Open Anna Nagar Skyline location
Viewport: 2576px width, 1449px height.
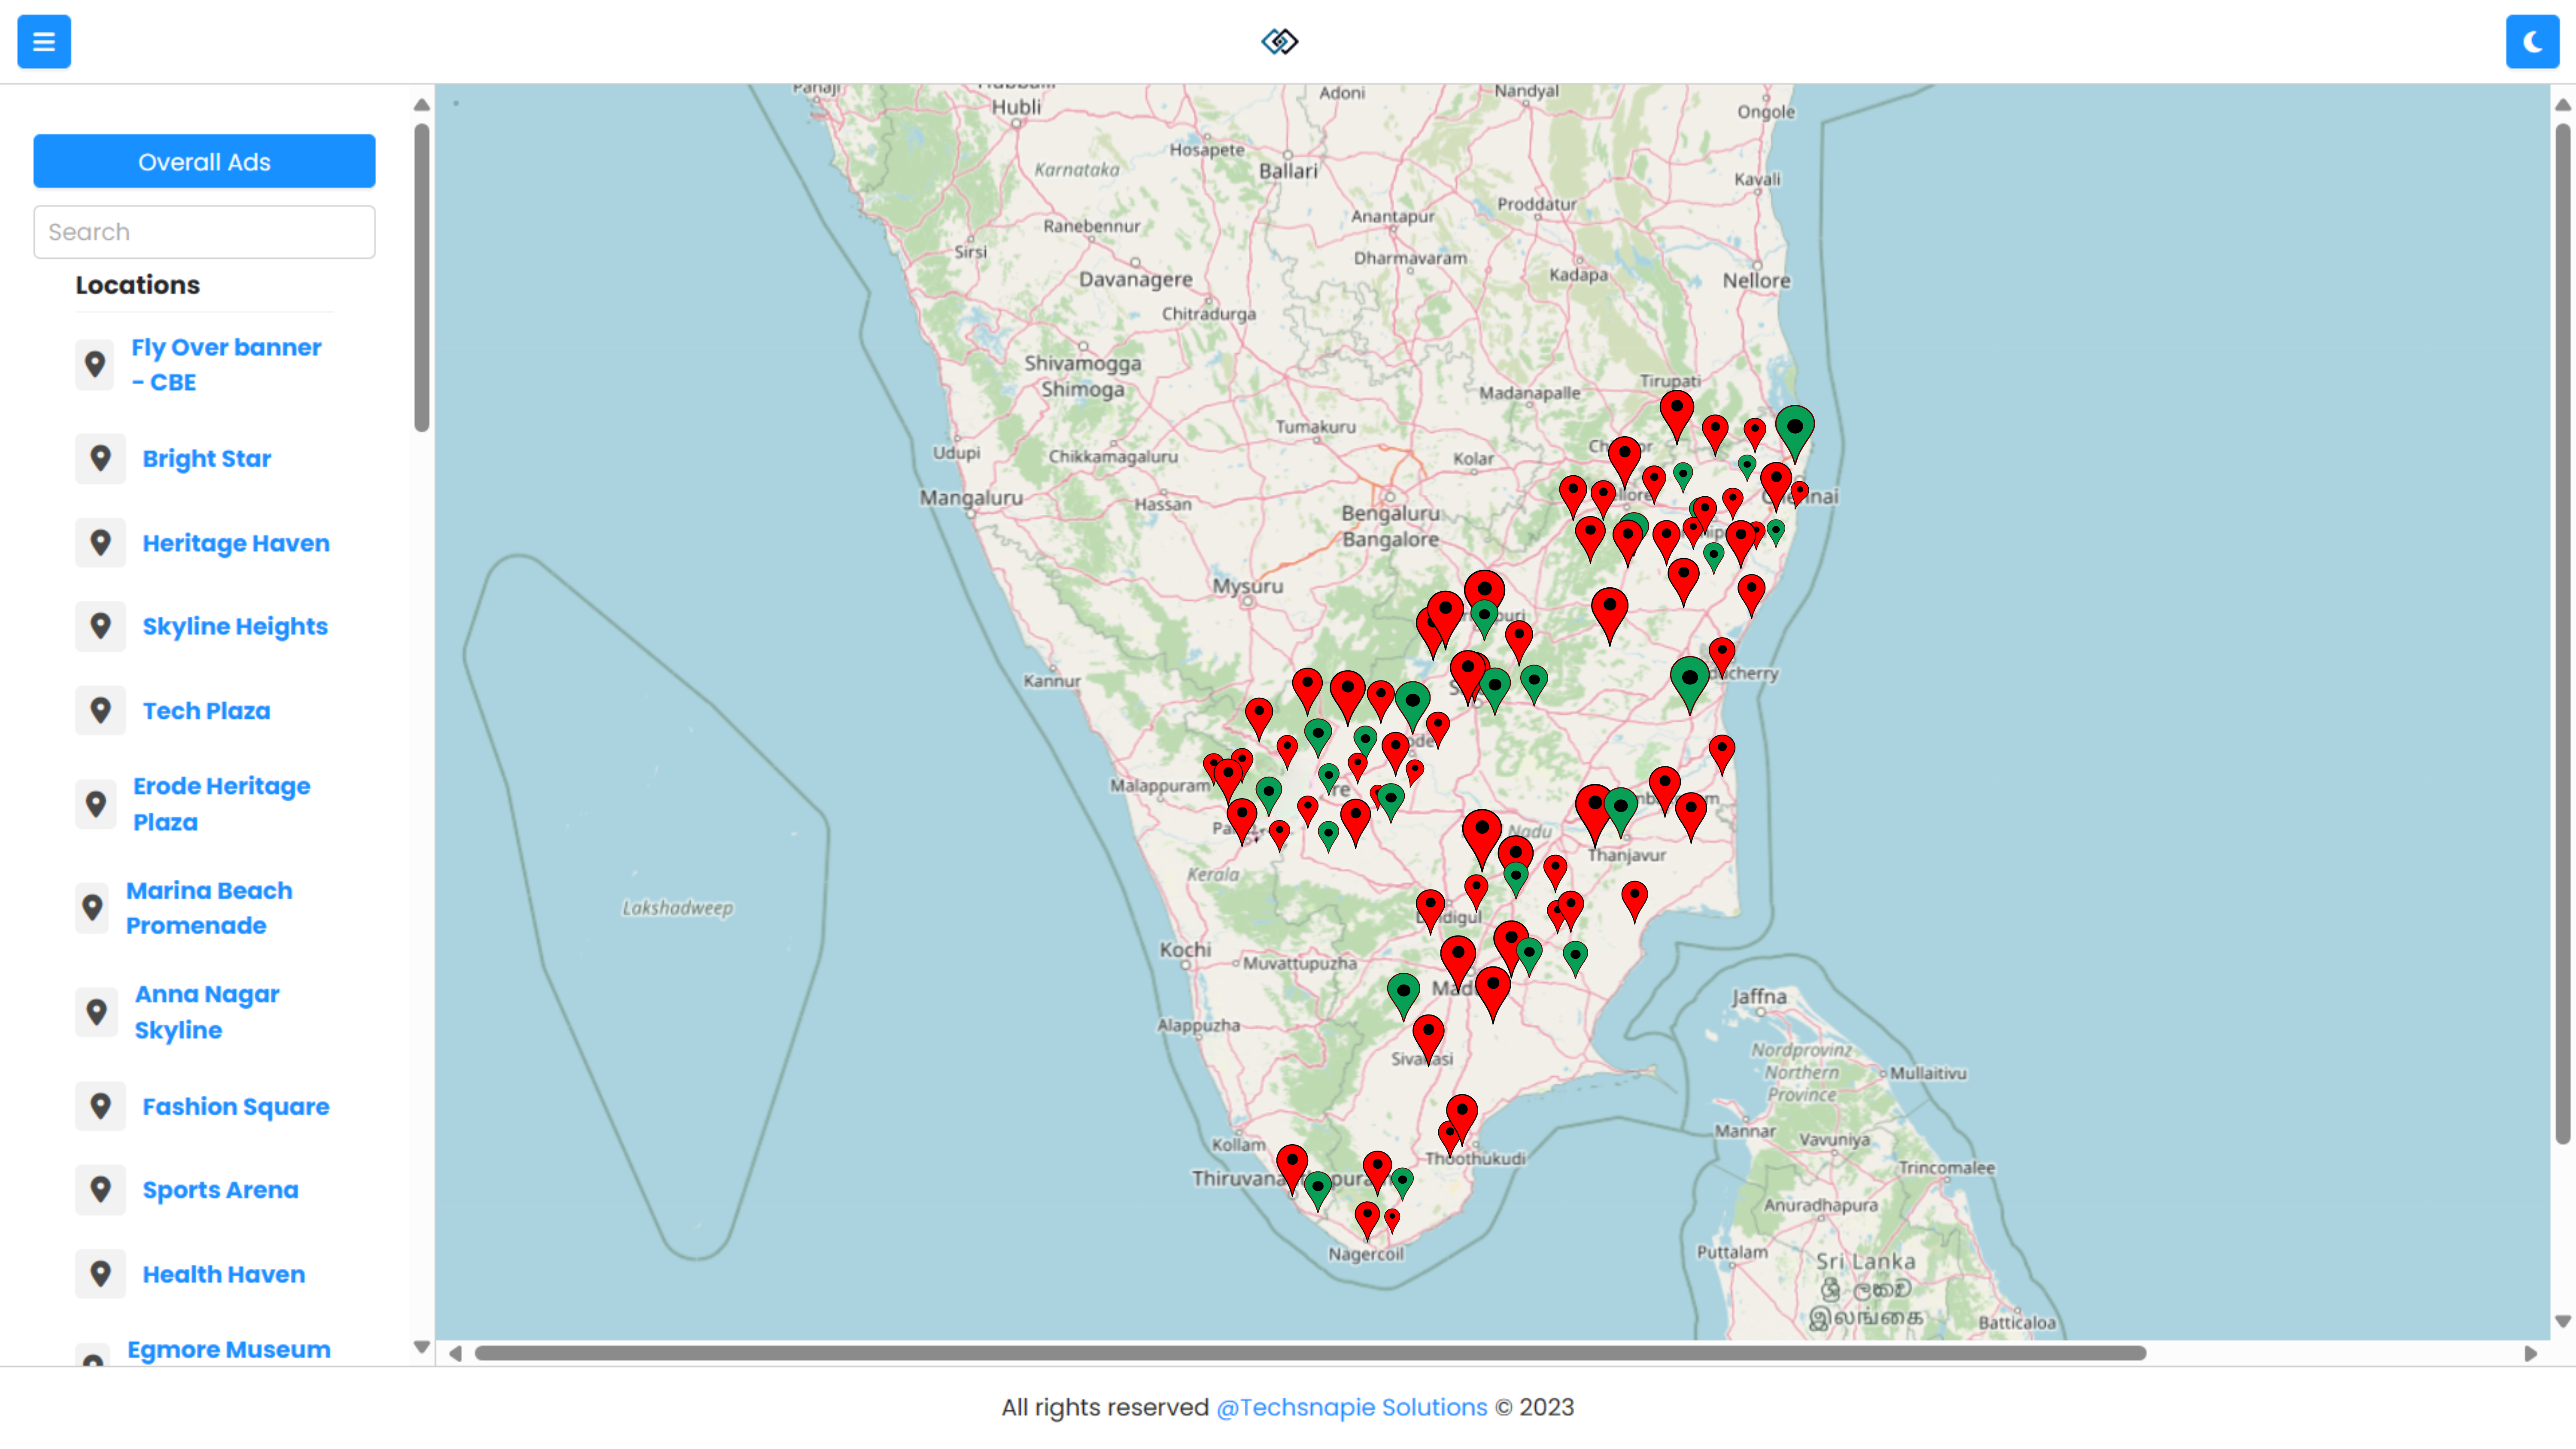coord(207,1012)
